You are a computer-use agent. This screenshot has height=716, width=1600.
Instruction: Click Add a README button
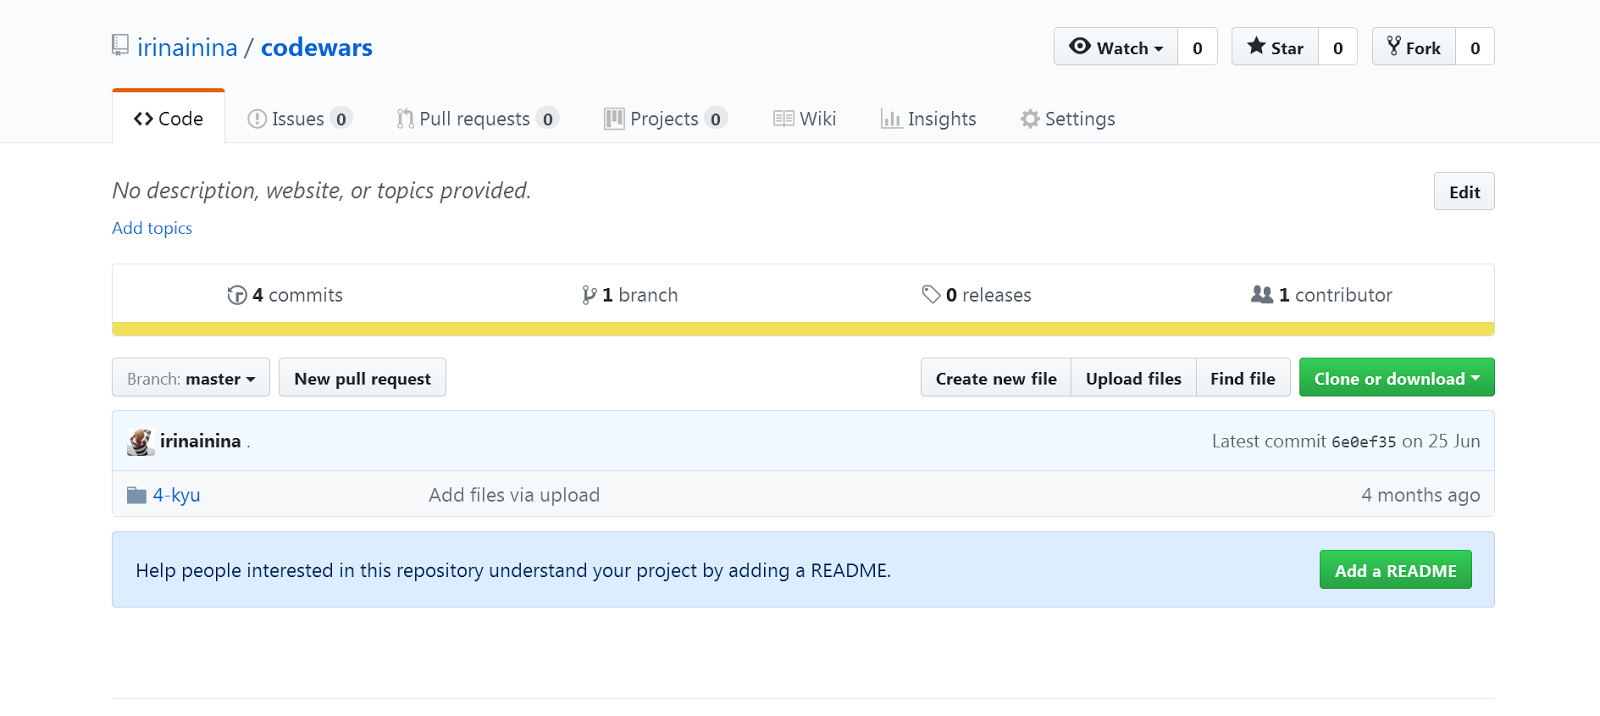(x=1395, y=570)
